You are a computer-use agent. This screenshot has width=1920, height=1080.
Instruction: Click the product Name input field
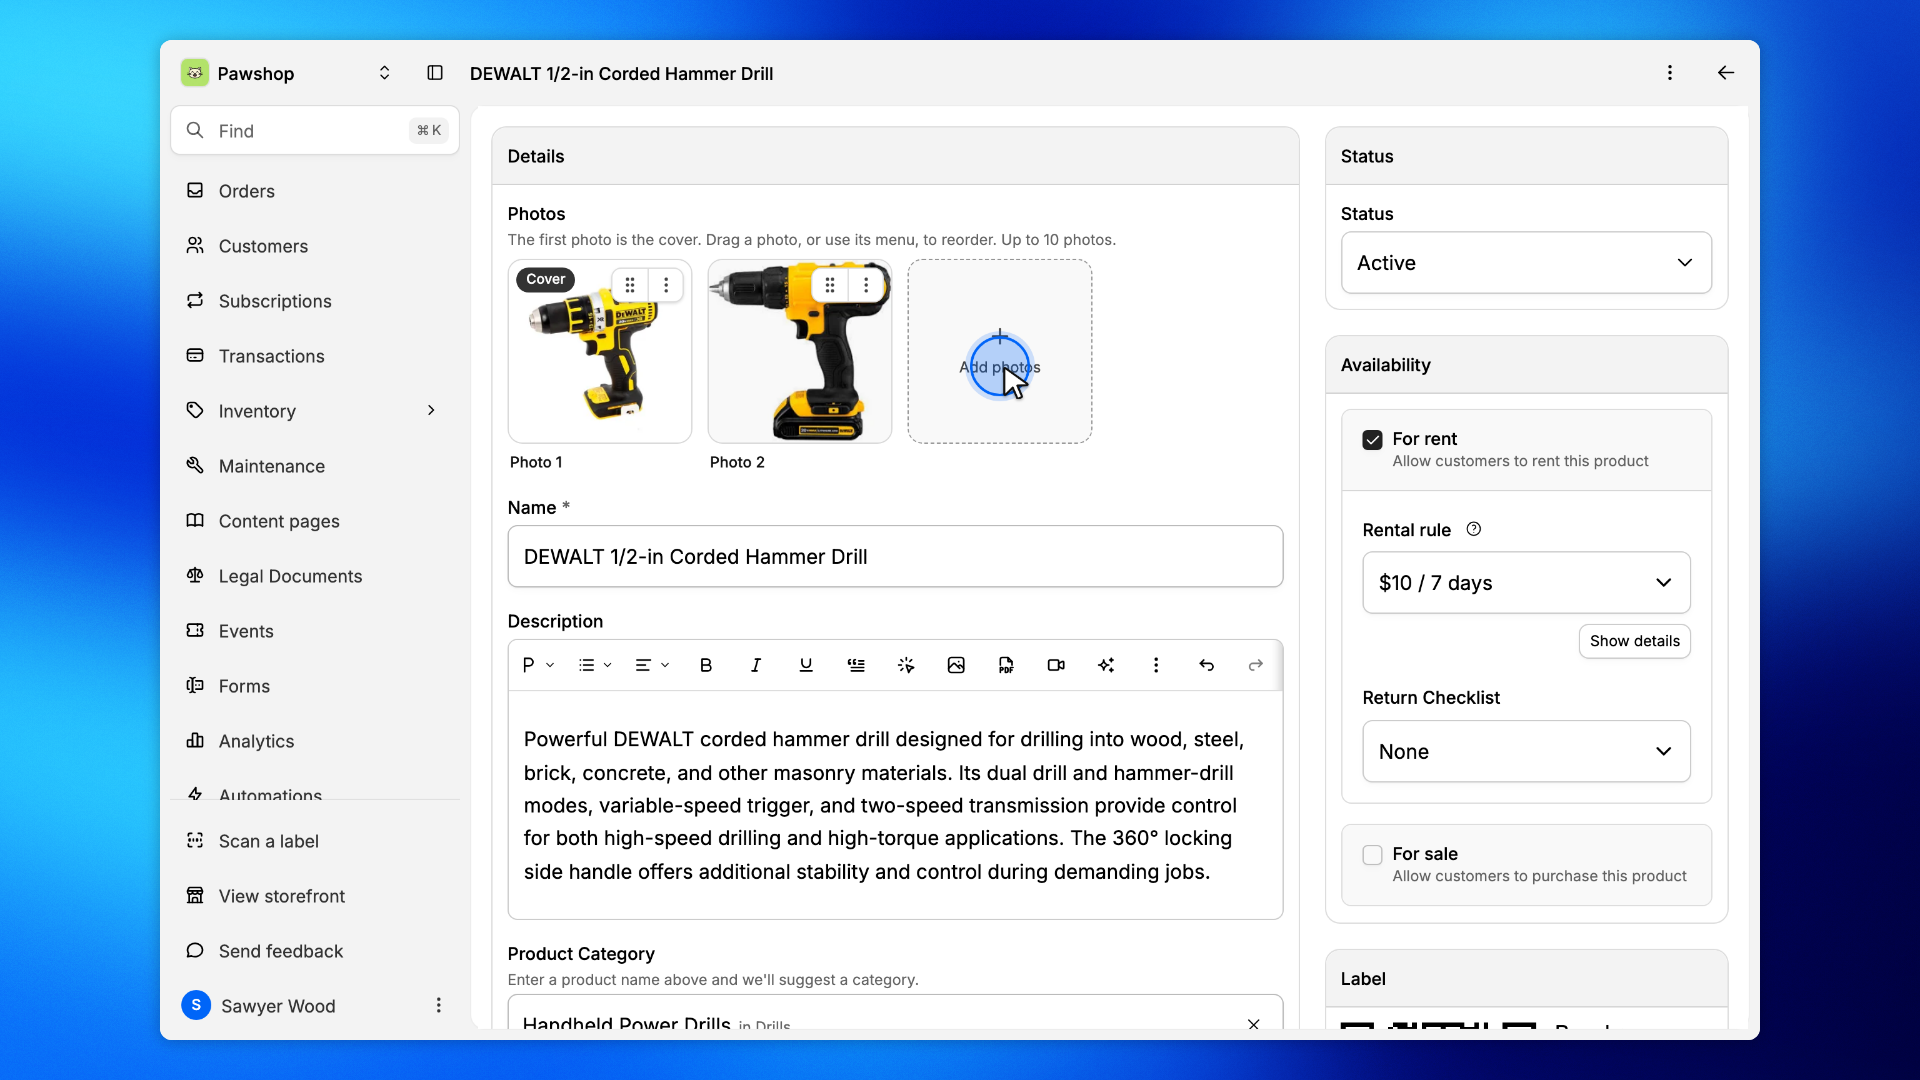coord(895,557)
